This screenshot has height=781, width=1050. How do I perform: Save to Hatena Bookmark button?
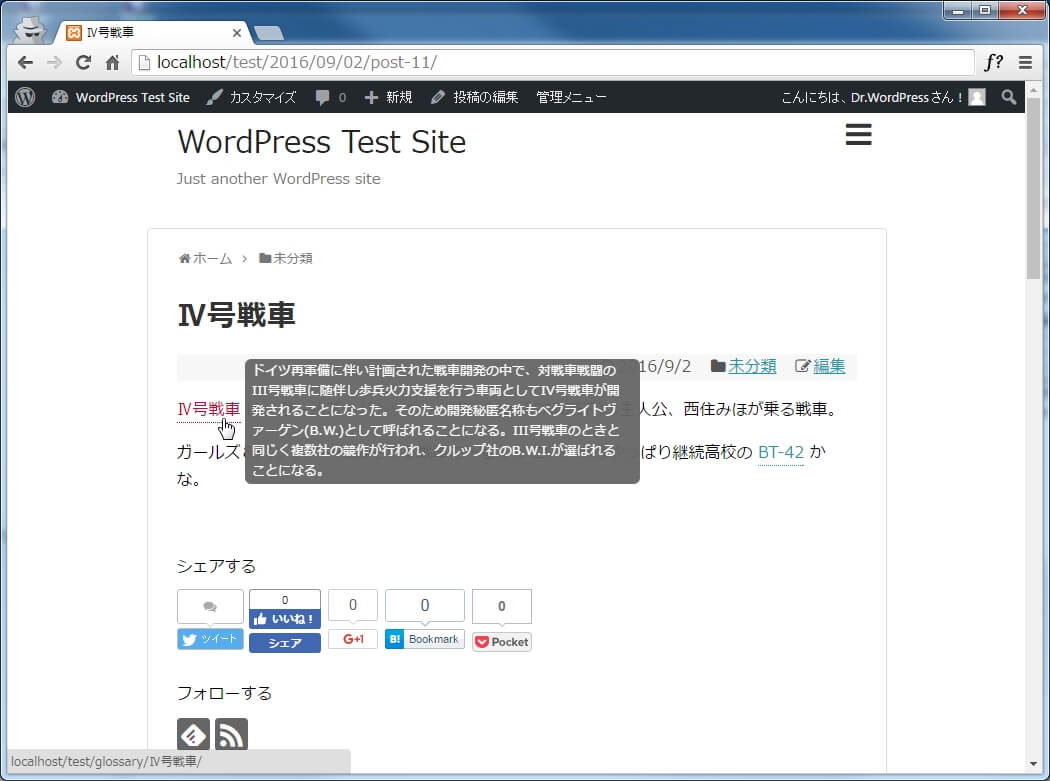pos(425,639)
